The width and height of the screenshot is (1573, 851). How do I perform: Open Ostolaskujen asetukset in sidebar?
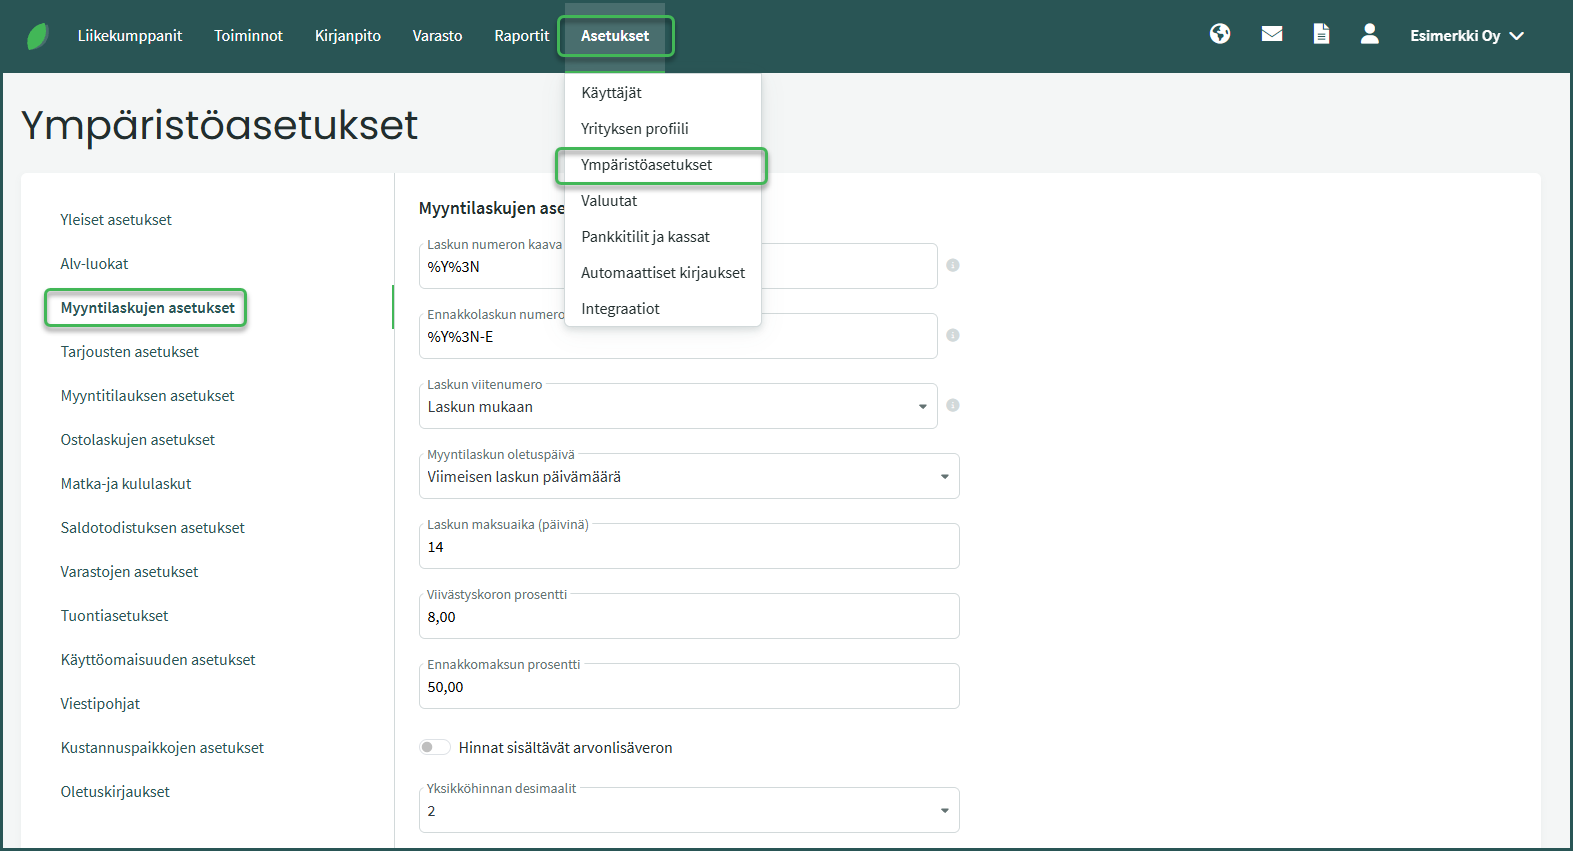click(138, 440)
